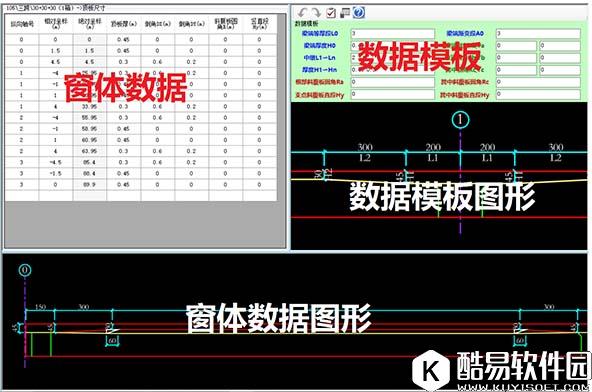The height and width of the screenshot is (392, 592).
Task: Click the H0 thickness input field
Action: click(x=393, y=46)
